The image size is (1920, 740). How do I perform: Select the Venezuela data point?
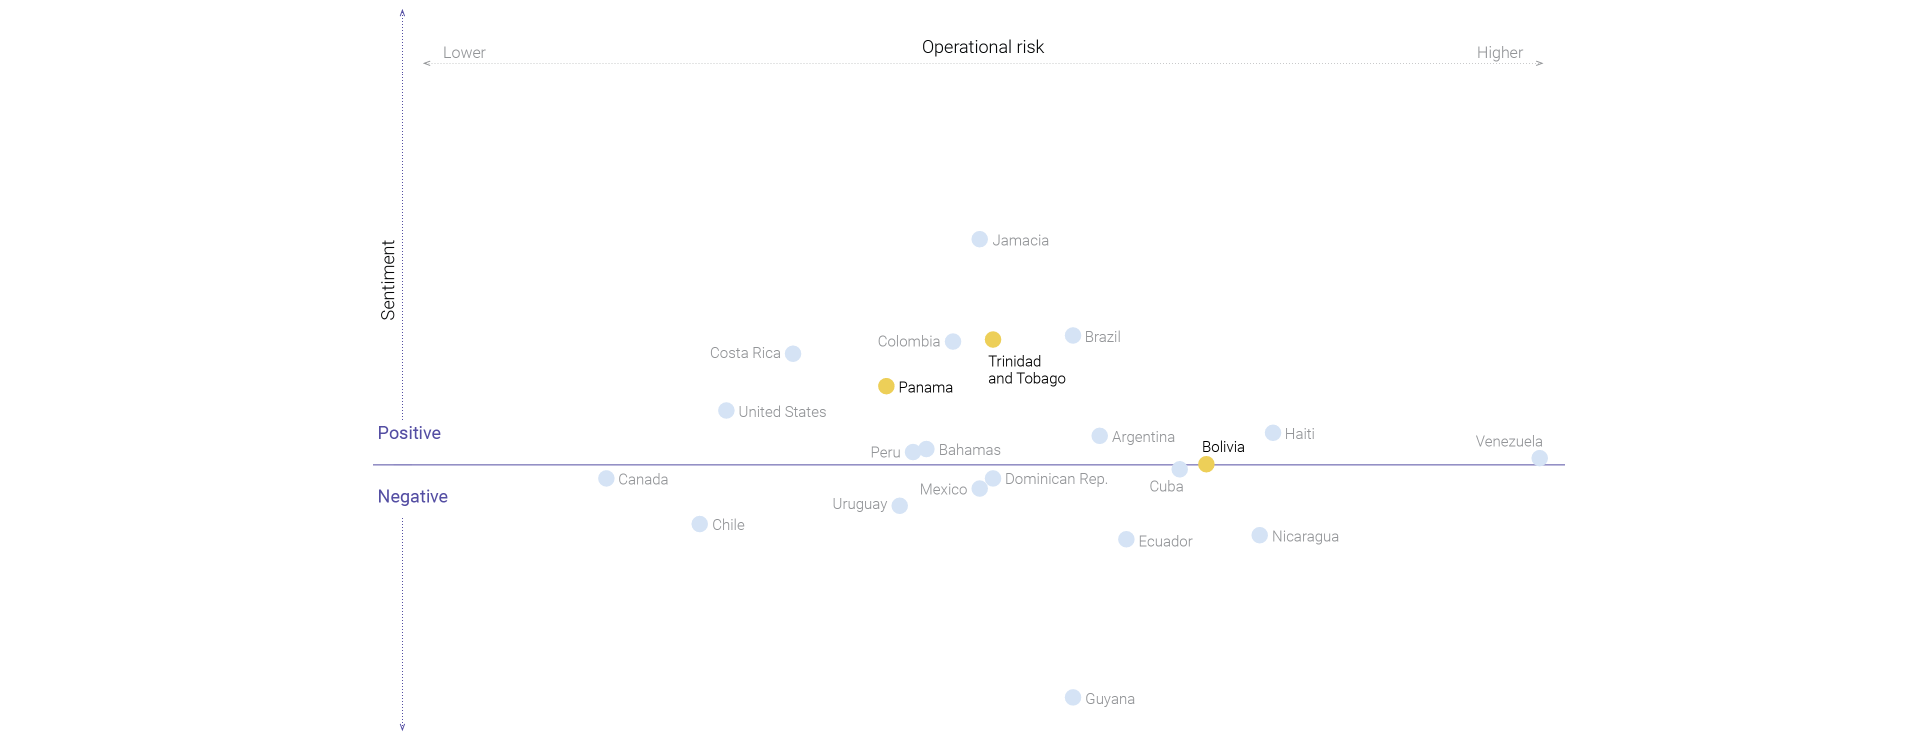1540,458
